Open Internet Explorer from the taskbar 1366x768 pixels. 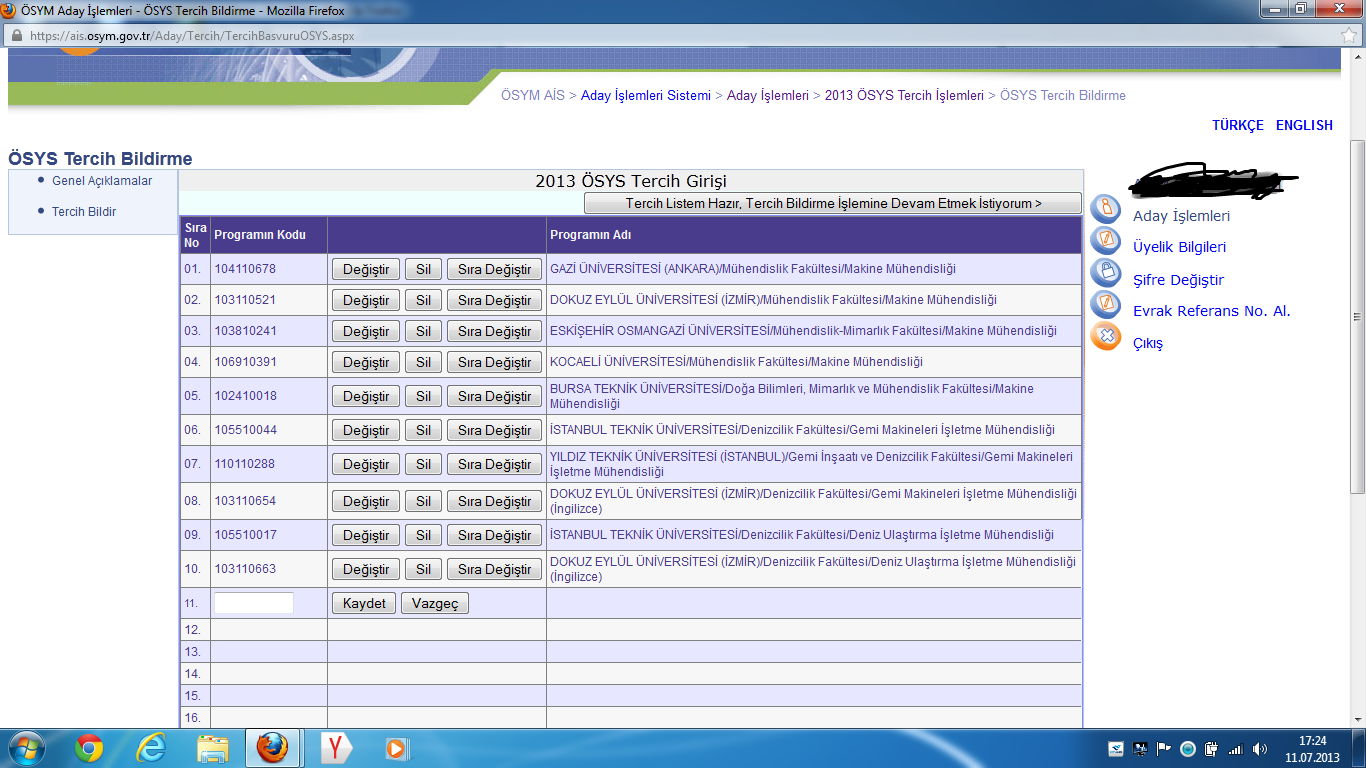(x=152, y=748)
